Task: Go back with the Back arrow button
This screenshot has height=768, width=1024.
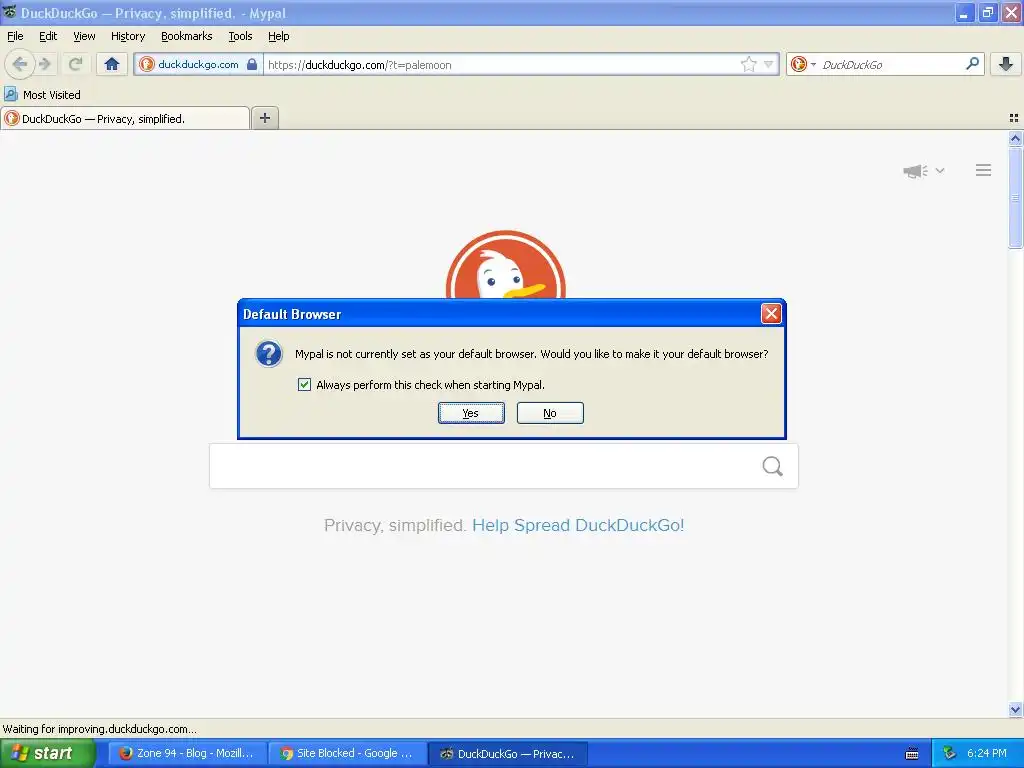Action: coord(19,64)
